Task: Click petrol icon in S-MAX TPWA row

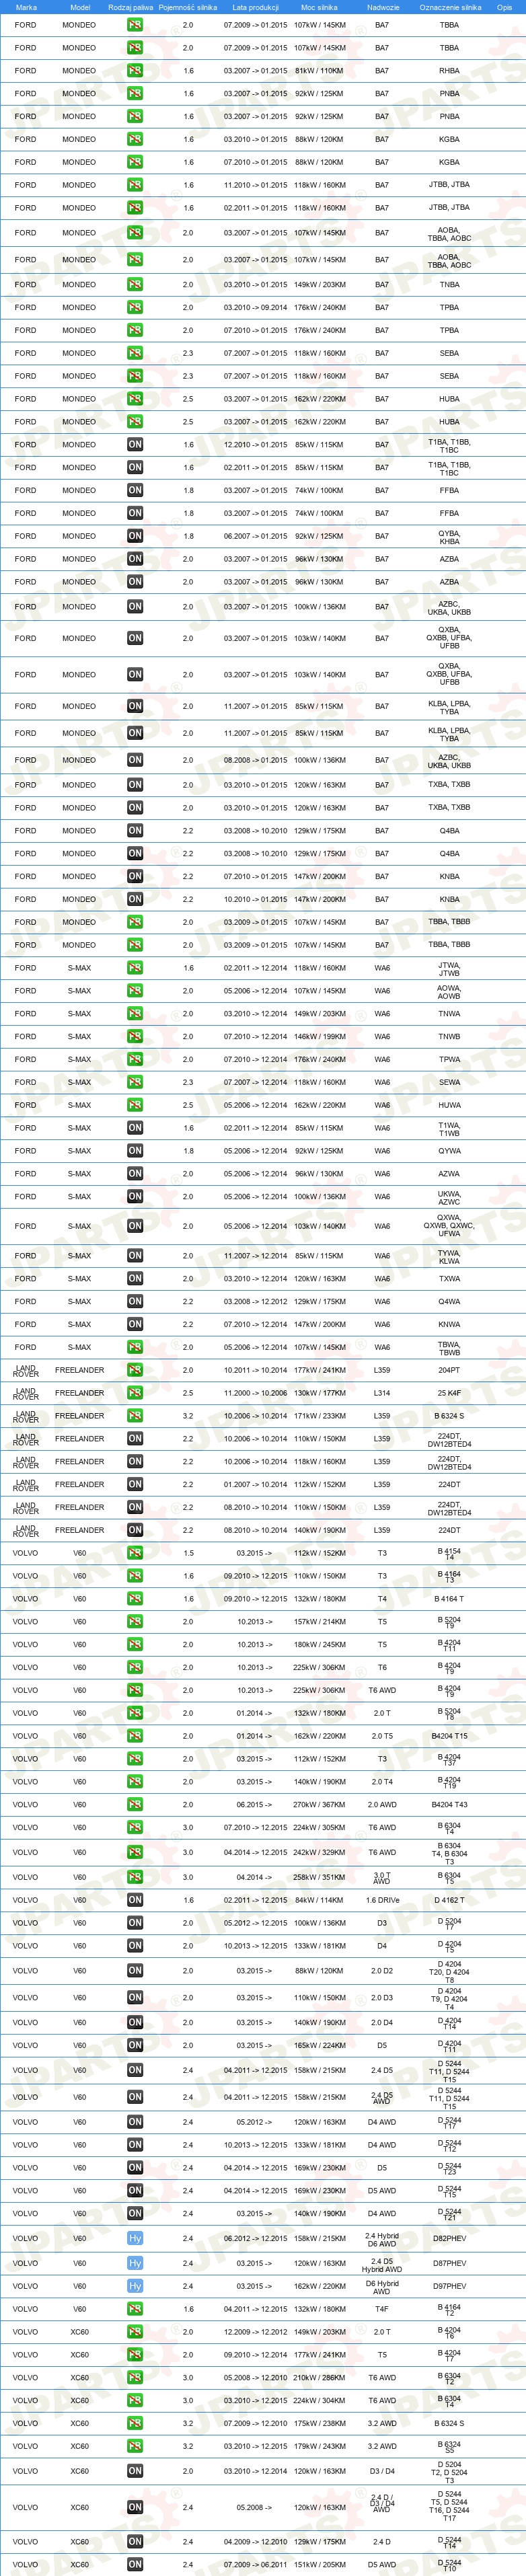Action: click(135, 1059)
